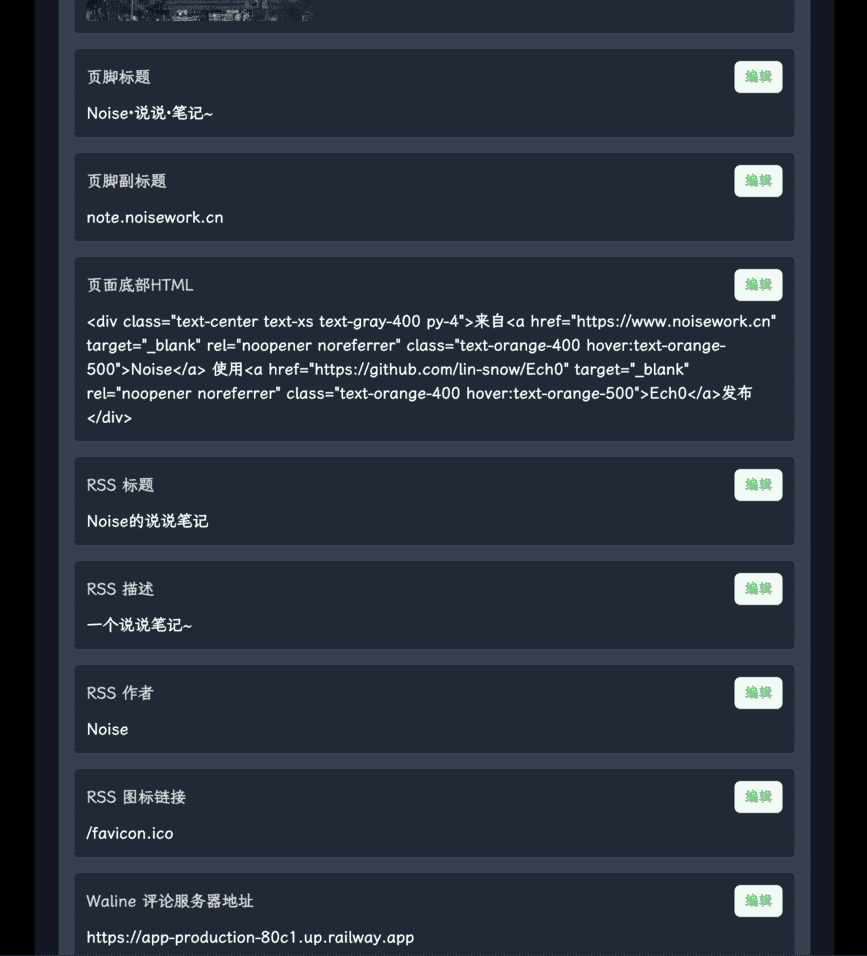The width and height of the screenshot is (867, 956).
Task: Click the note.noisework.cn subtitle value
Action: [155, 217]
